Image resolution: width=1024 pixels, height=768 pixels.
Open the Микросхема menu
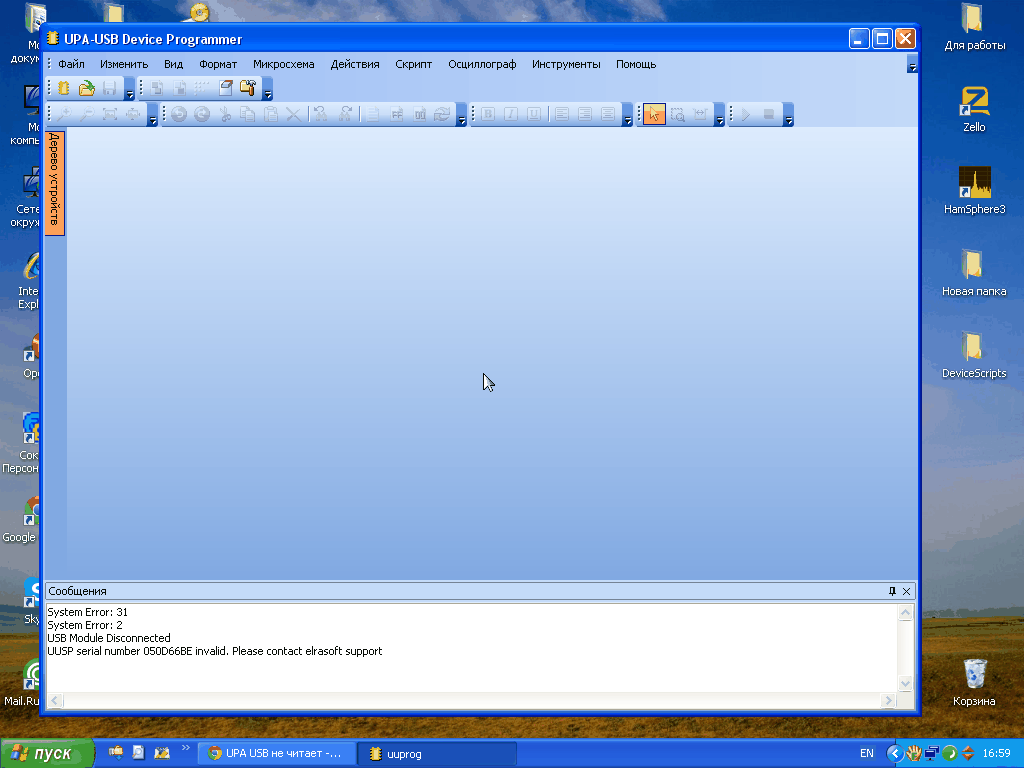(283, 64)
